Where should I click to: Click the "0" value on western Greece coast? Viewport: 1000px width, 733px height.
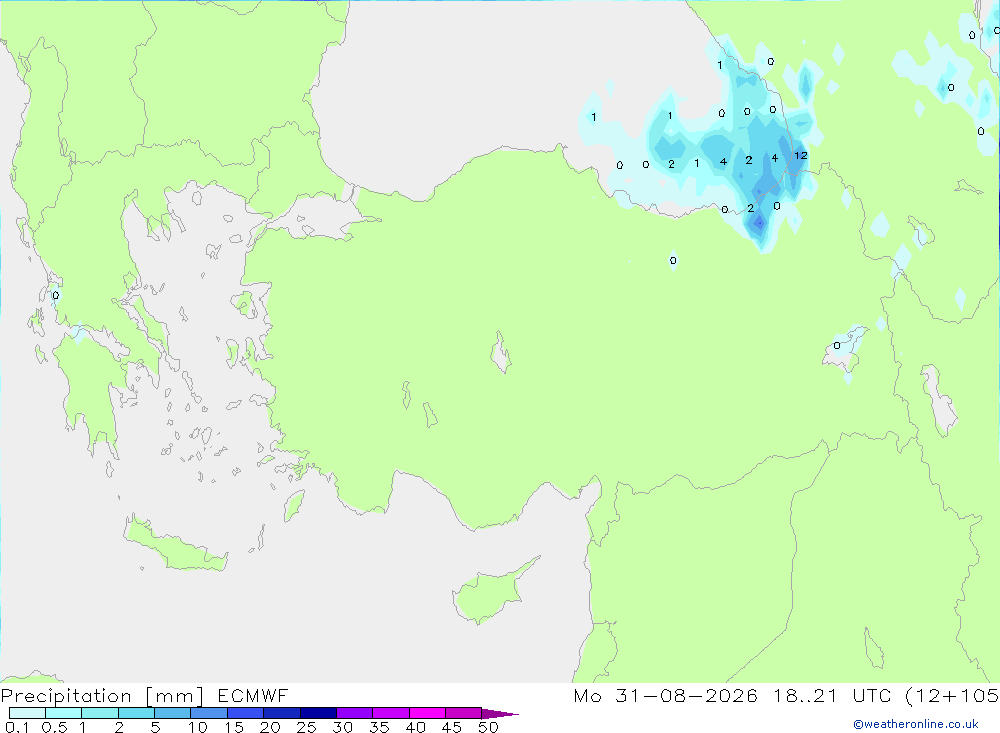click(55, 295)
